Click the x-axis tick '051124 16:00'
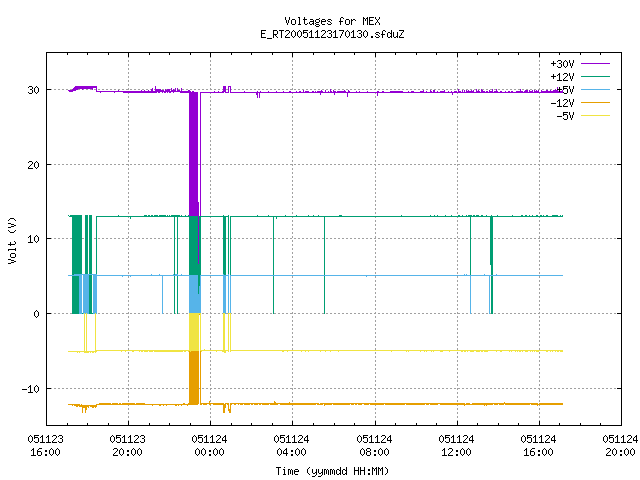Viewport: 640px width, 480px height. [x=538, y=446]
